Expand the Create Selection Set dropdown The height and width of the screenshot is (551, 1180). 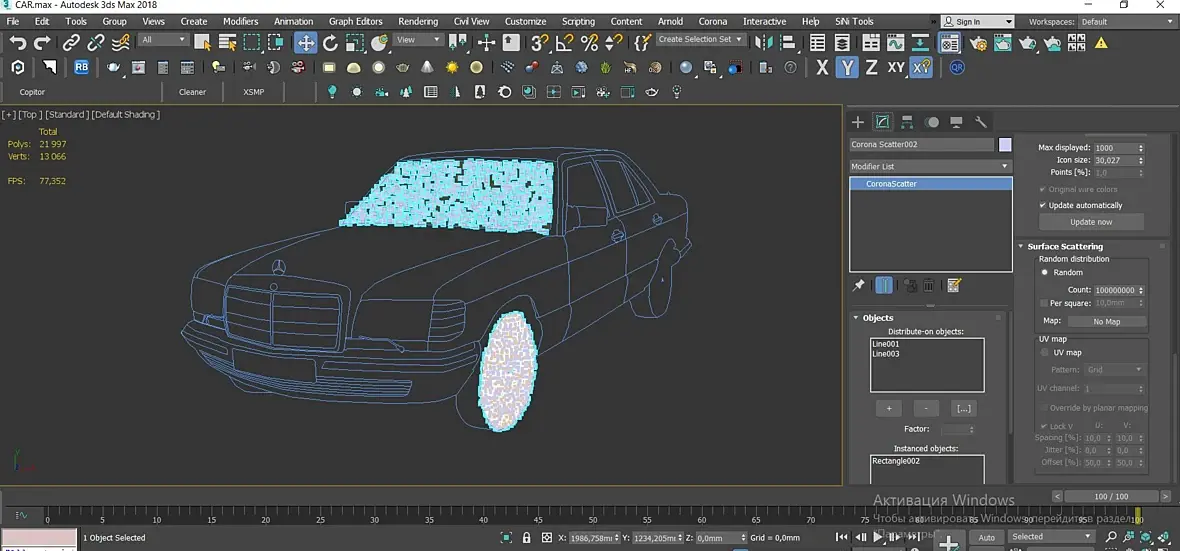coord(701,40)
